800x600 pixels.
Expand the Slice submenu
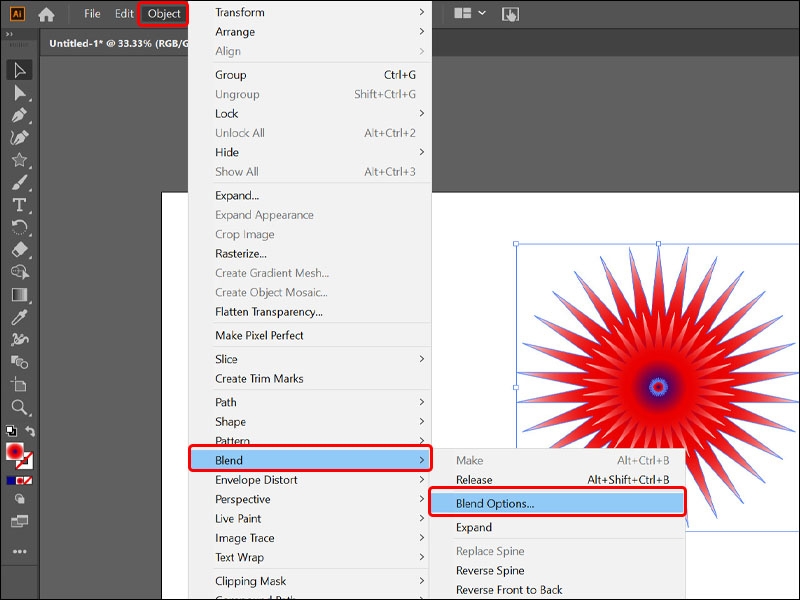pos(310,359)
